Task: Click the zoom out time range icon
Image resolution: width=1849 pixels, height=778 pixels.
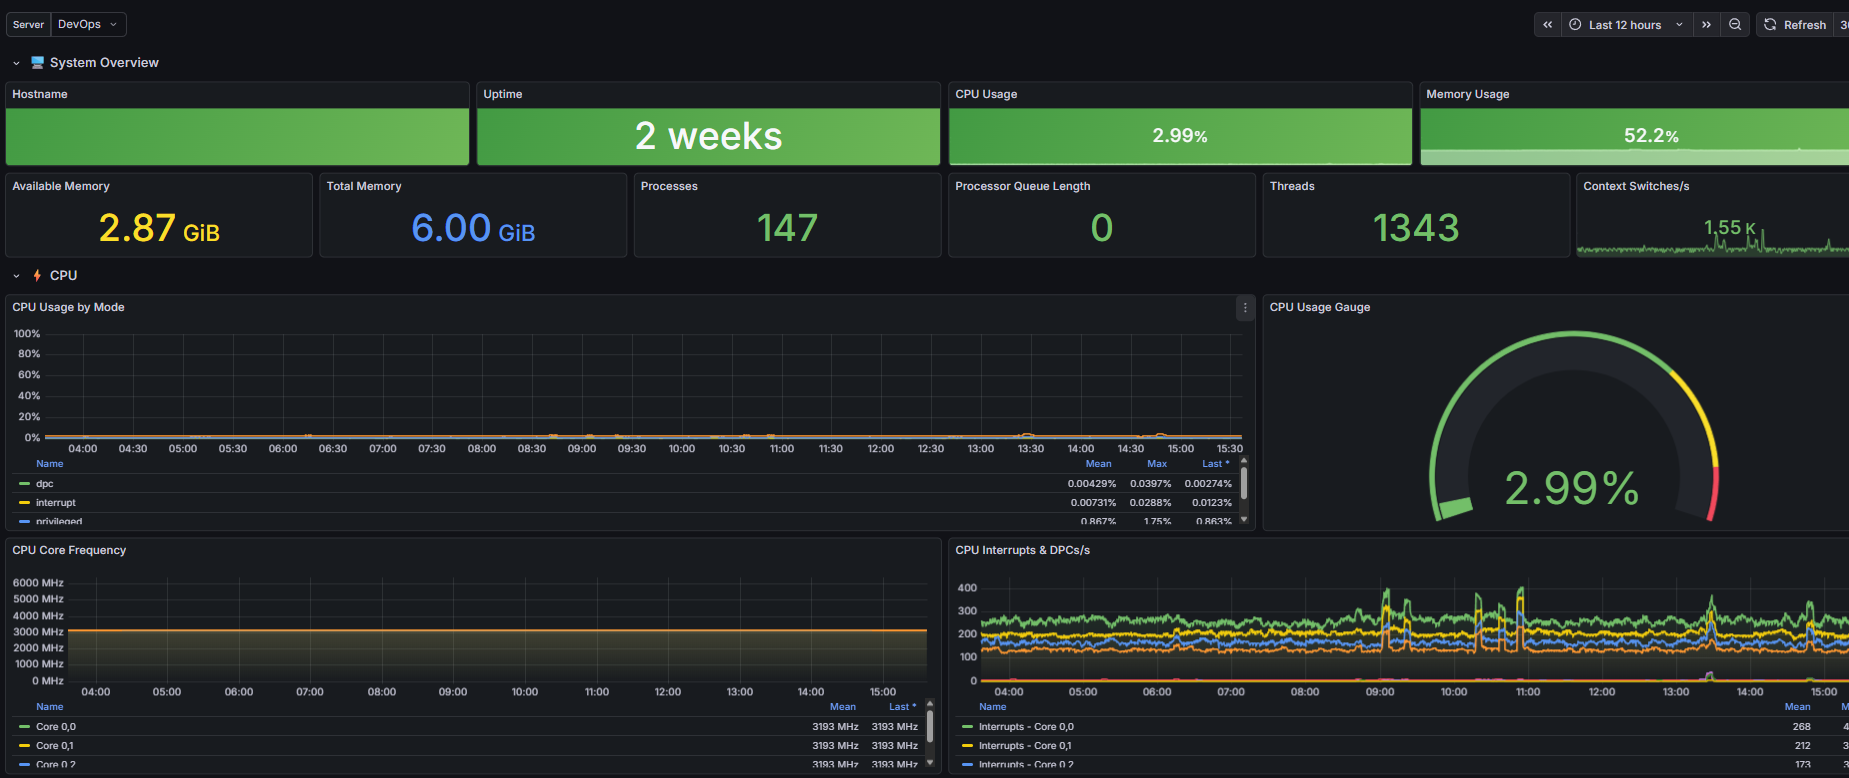Action: click(x=1735, y=25)
